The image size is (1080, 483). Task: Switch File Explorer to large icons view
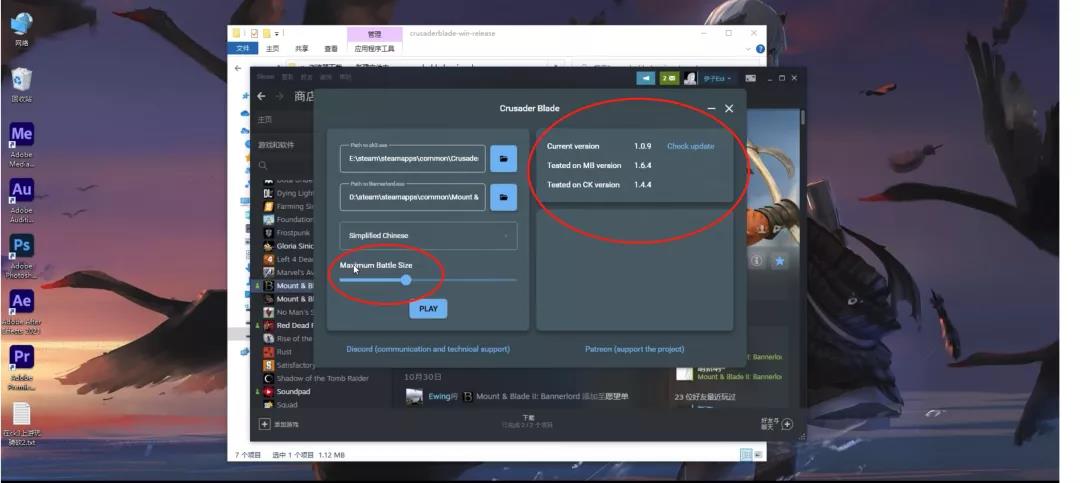point(758,455)
